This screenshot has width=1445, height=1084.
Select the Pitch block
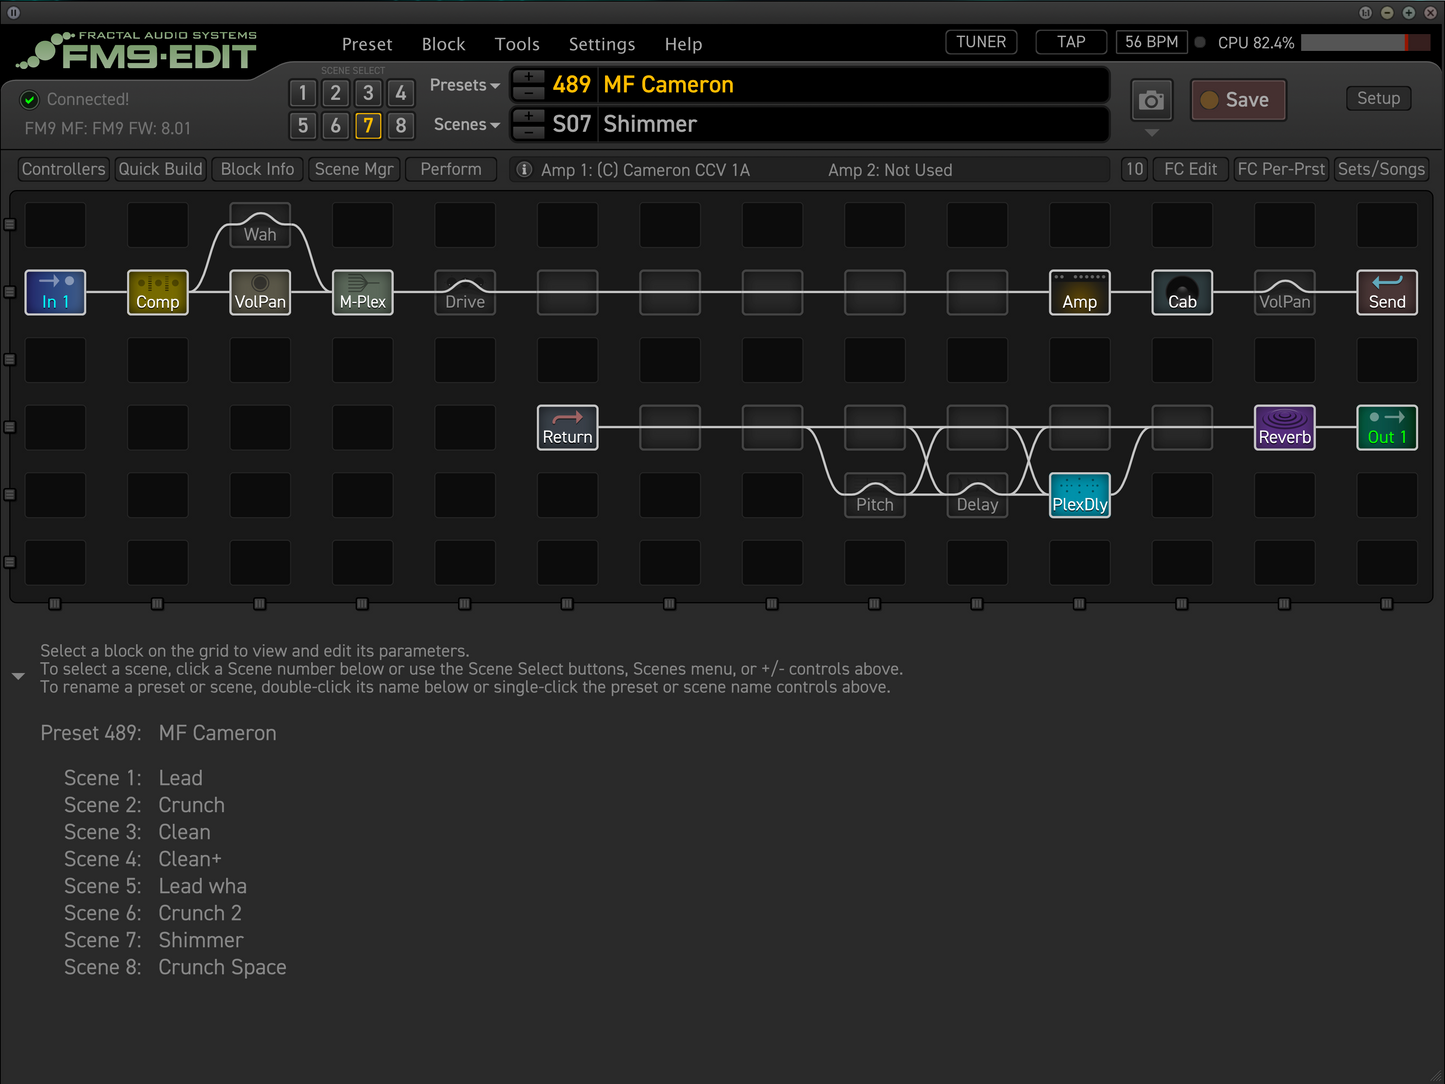click(875, 495)
